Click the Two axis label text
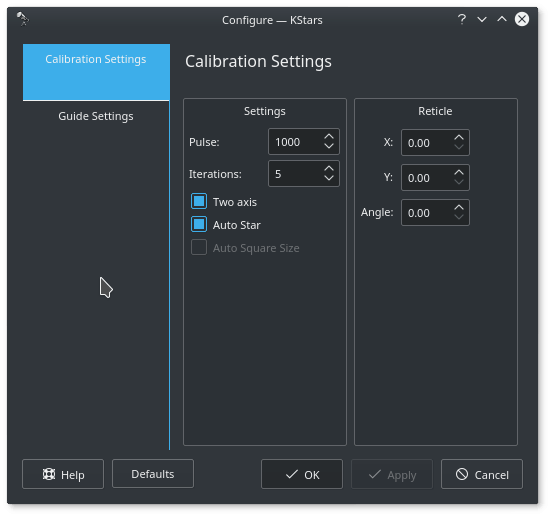The height and width of the screenshot is (517, 551). point(235,202)
